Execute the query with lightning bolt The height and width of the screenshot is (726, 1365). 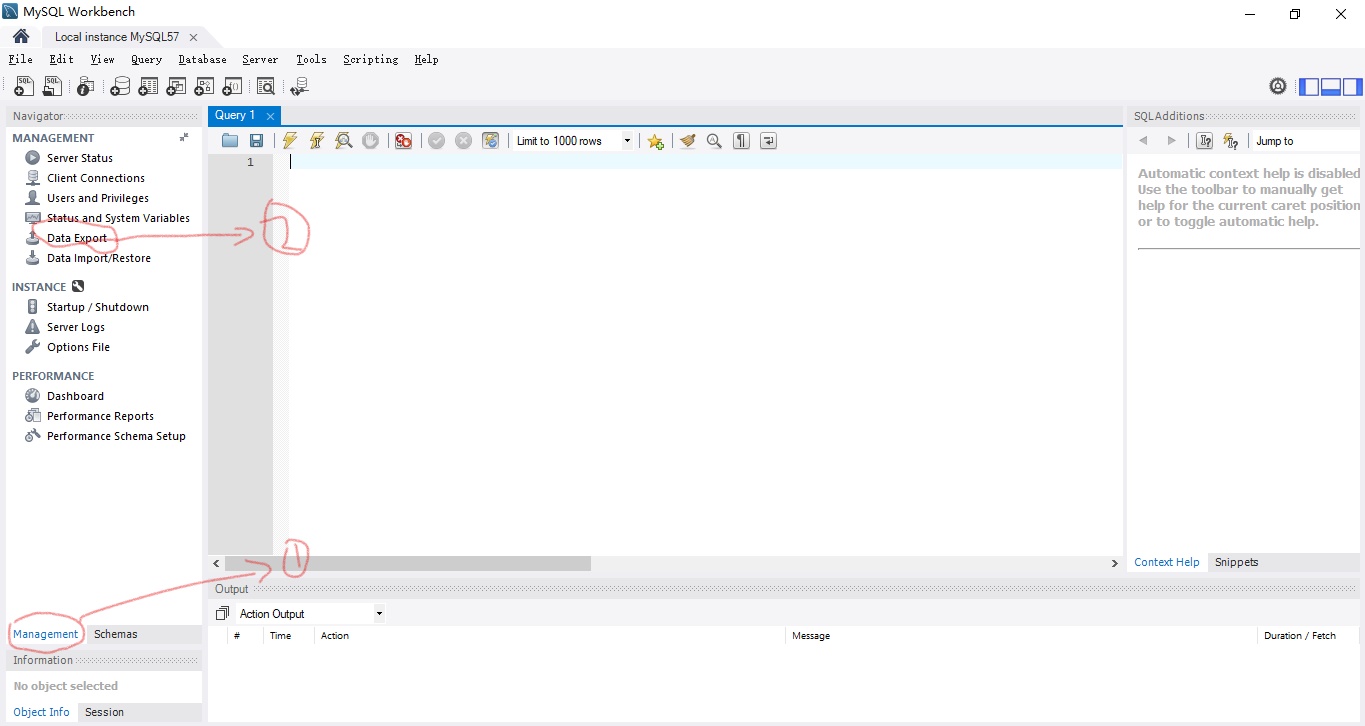click(290, 141)
